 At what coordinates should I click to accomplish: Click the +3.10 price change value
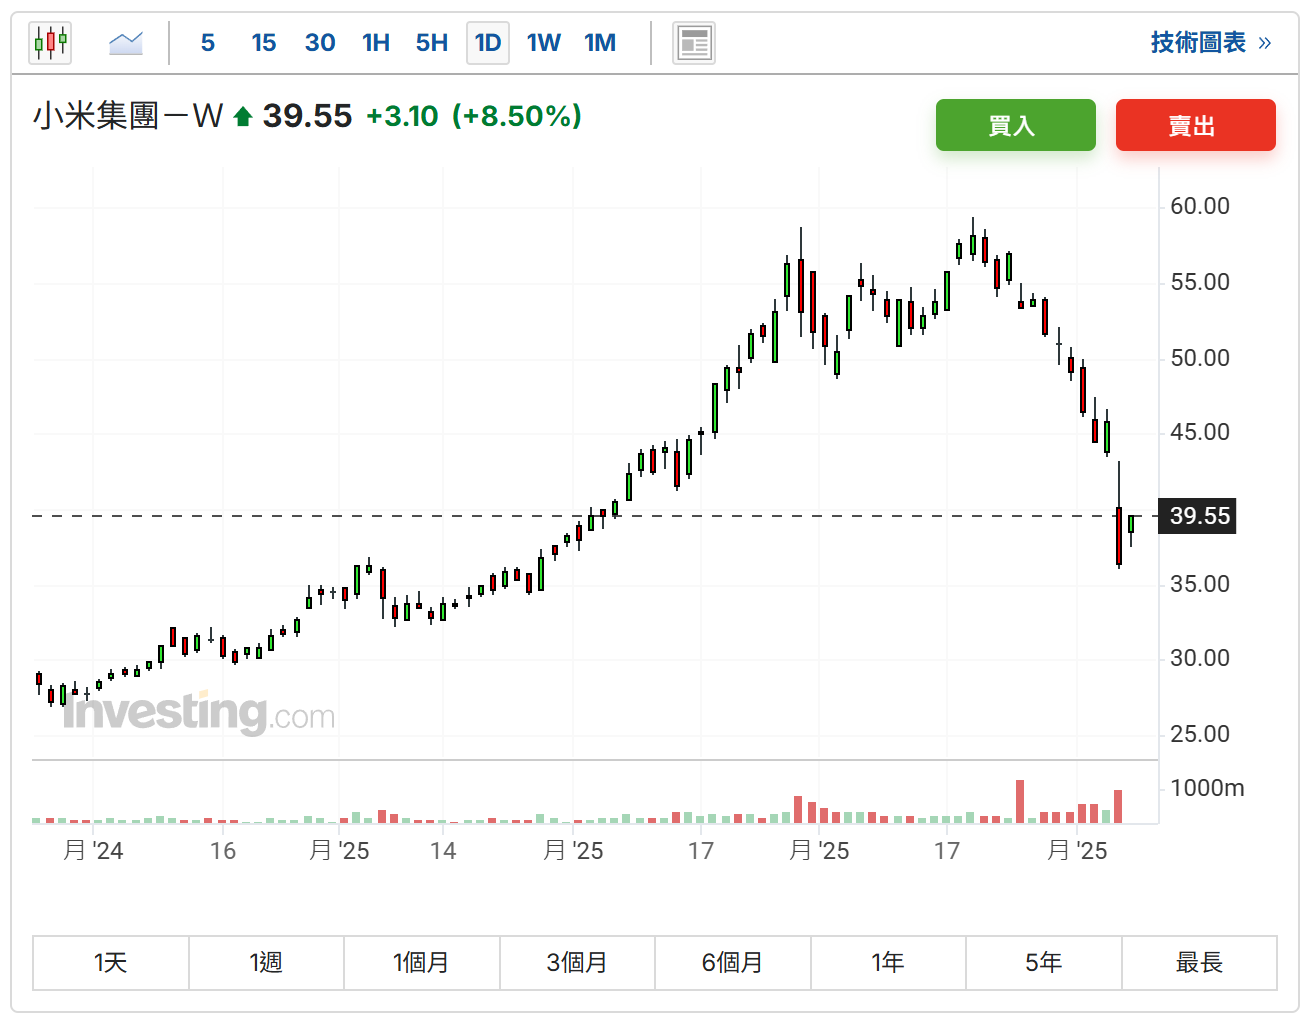point(402,116)
